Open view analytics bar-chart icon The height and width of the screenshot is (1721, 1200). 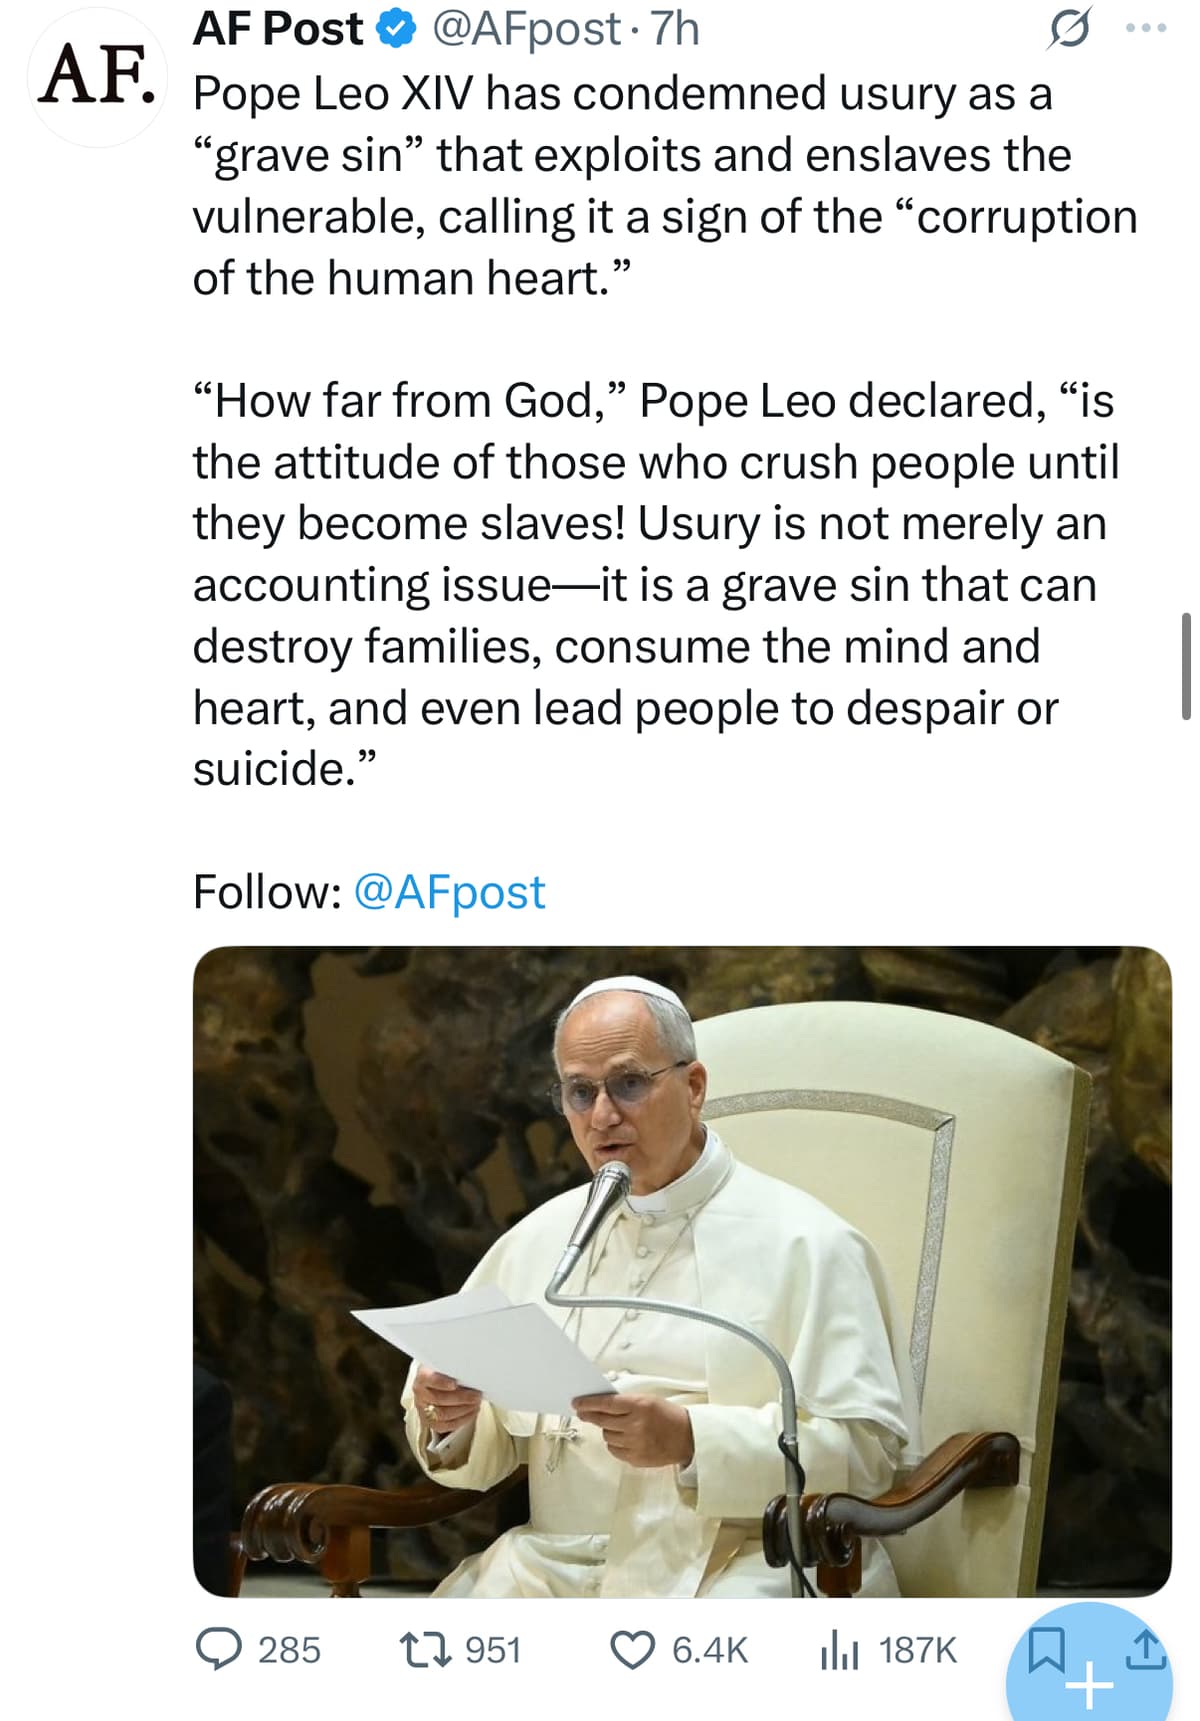tap(838, 1649)
